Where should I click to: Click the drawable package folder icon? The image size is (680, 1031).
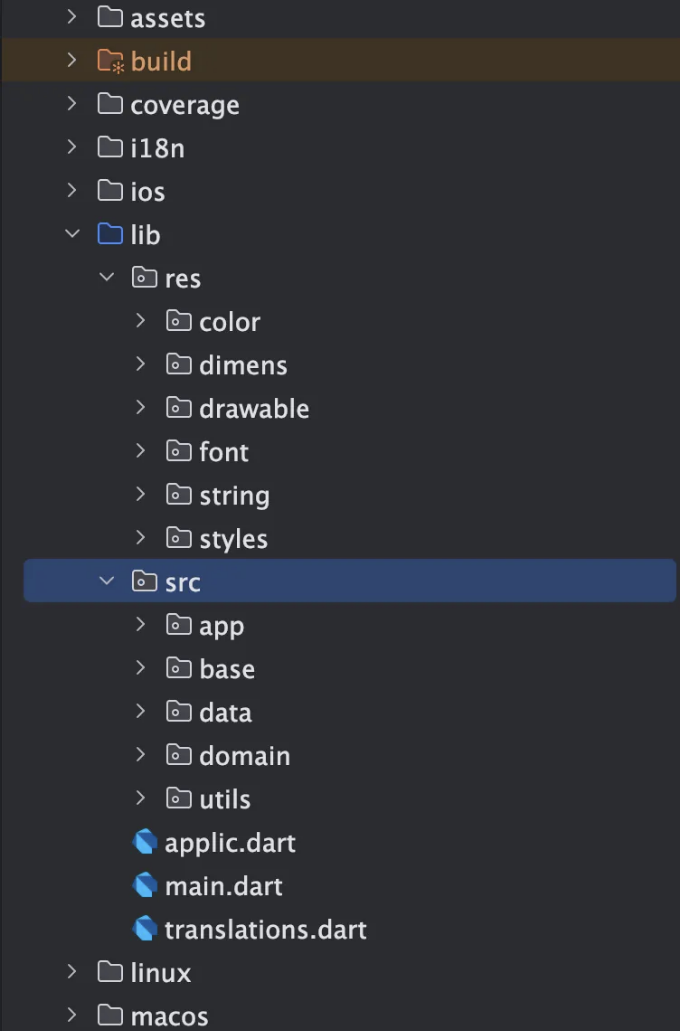pyautogui.click(x=178, y=407)
